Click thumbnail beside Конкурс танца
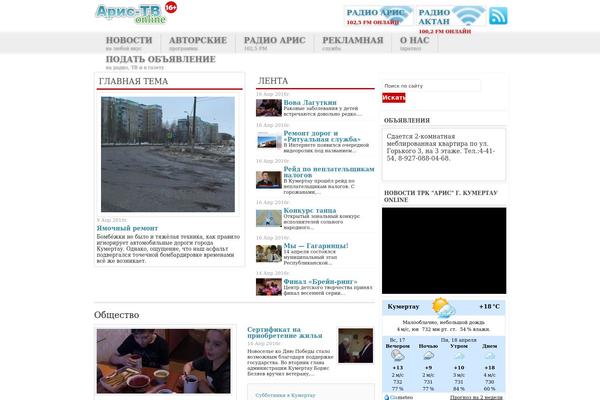Image resolution: width=600 pixels, height=400 pixels. (269, 218)
